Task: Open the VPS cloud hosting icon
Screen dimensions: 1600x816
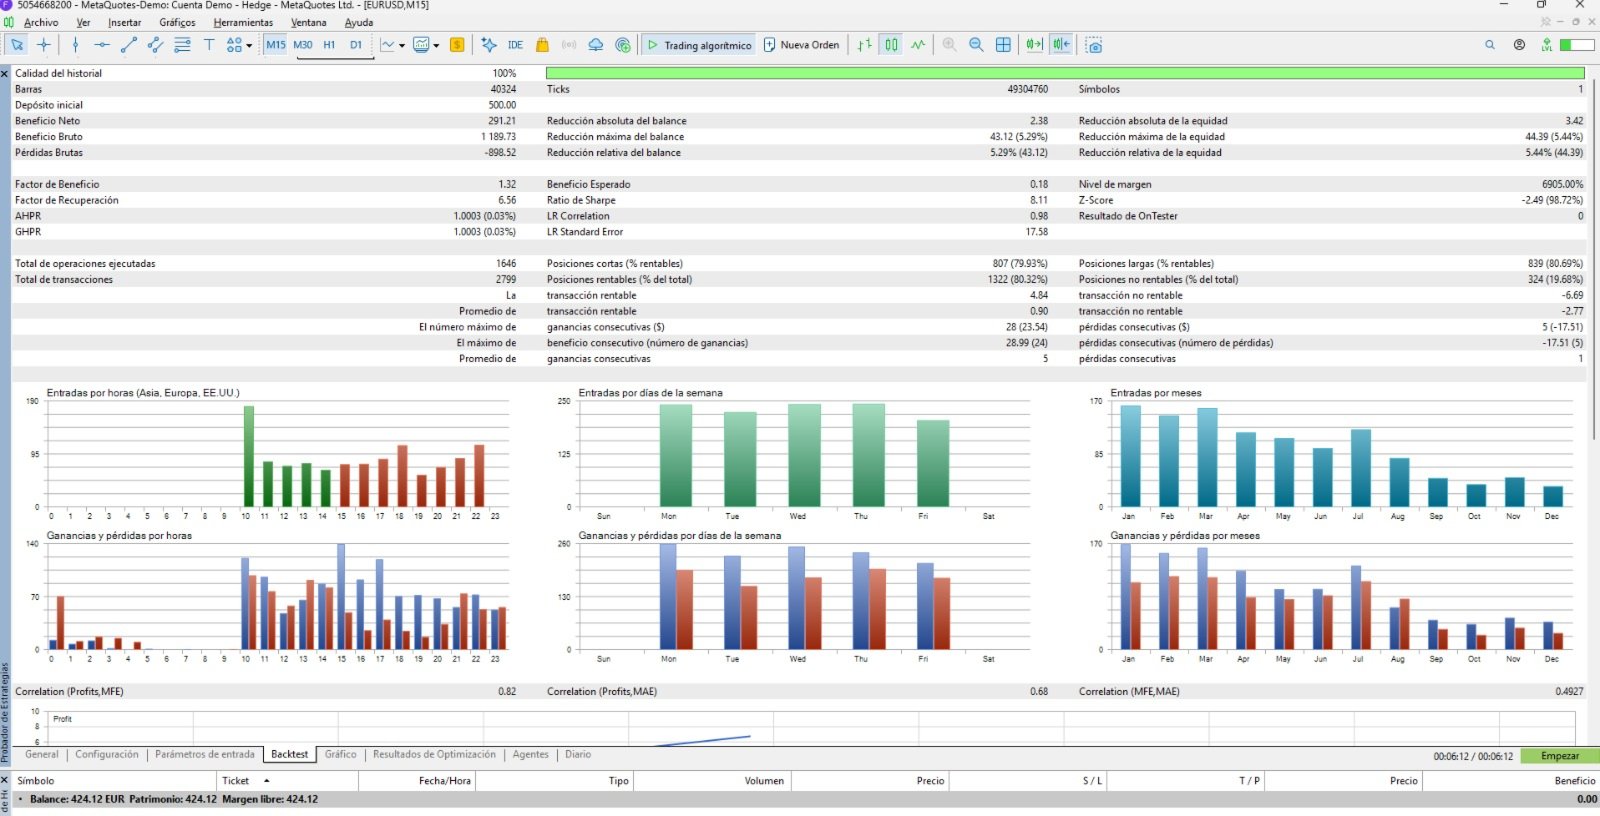Action: coord(596,45)
